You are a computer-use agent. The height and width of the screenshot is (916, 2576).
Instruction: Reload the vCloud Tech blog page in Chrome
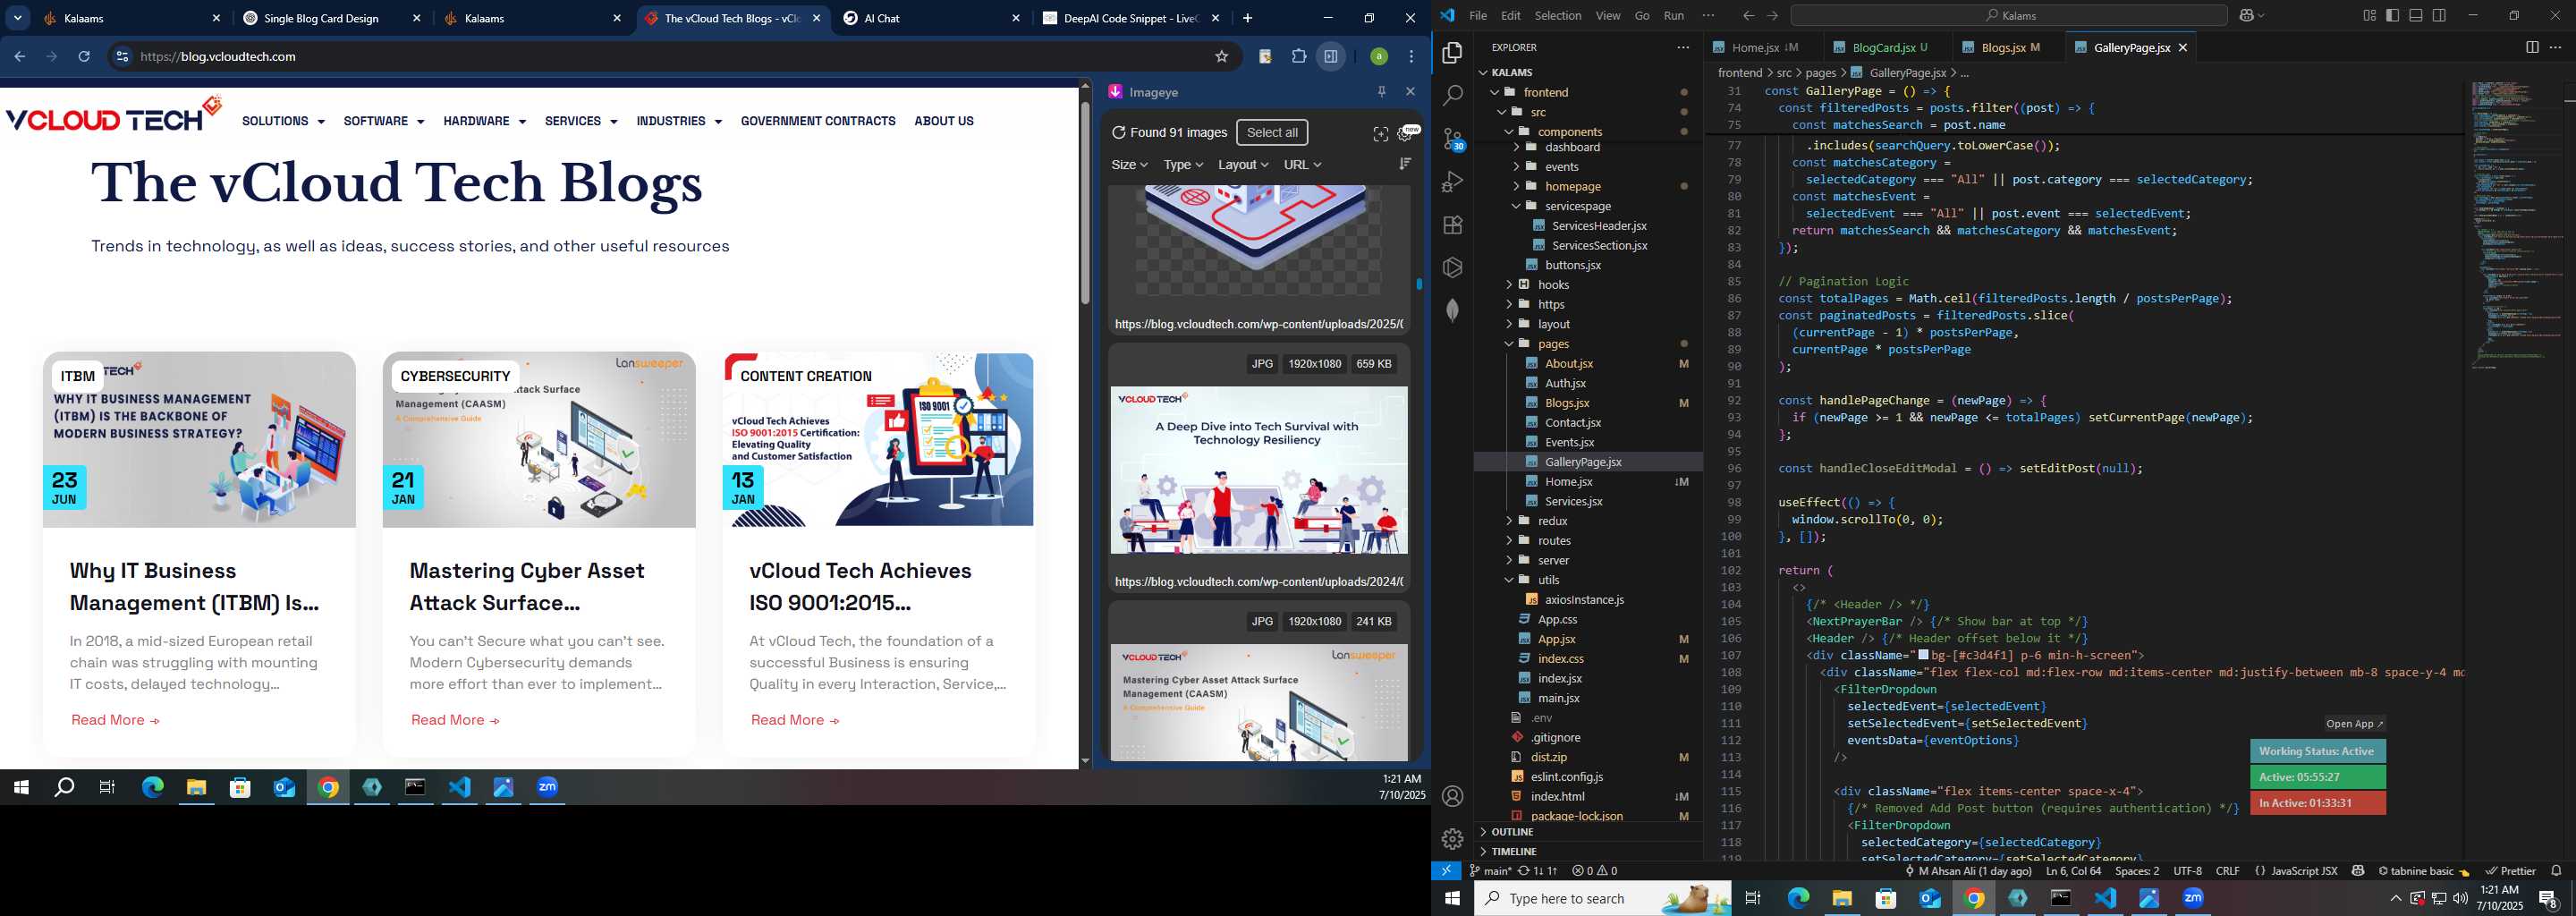coord(84,56)
